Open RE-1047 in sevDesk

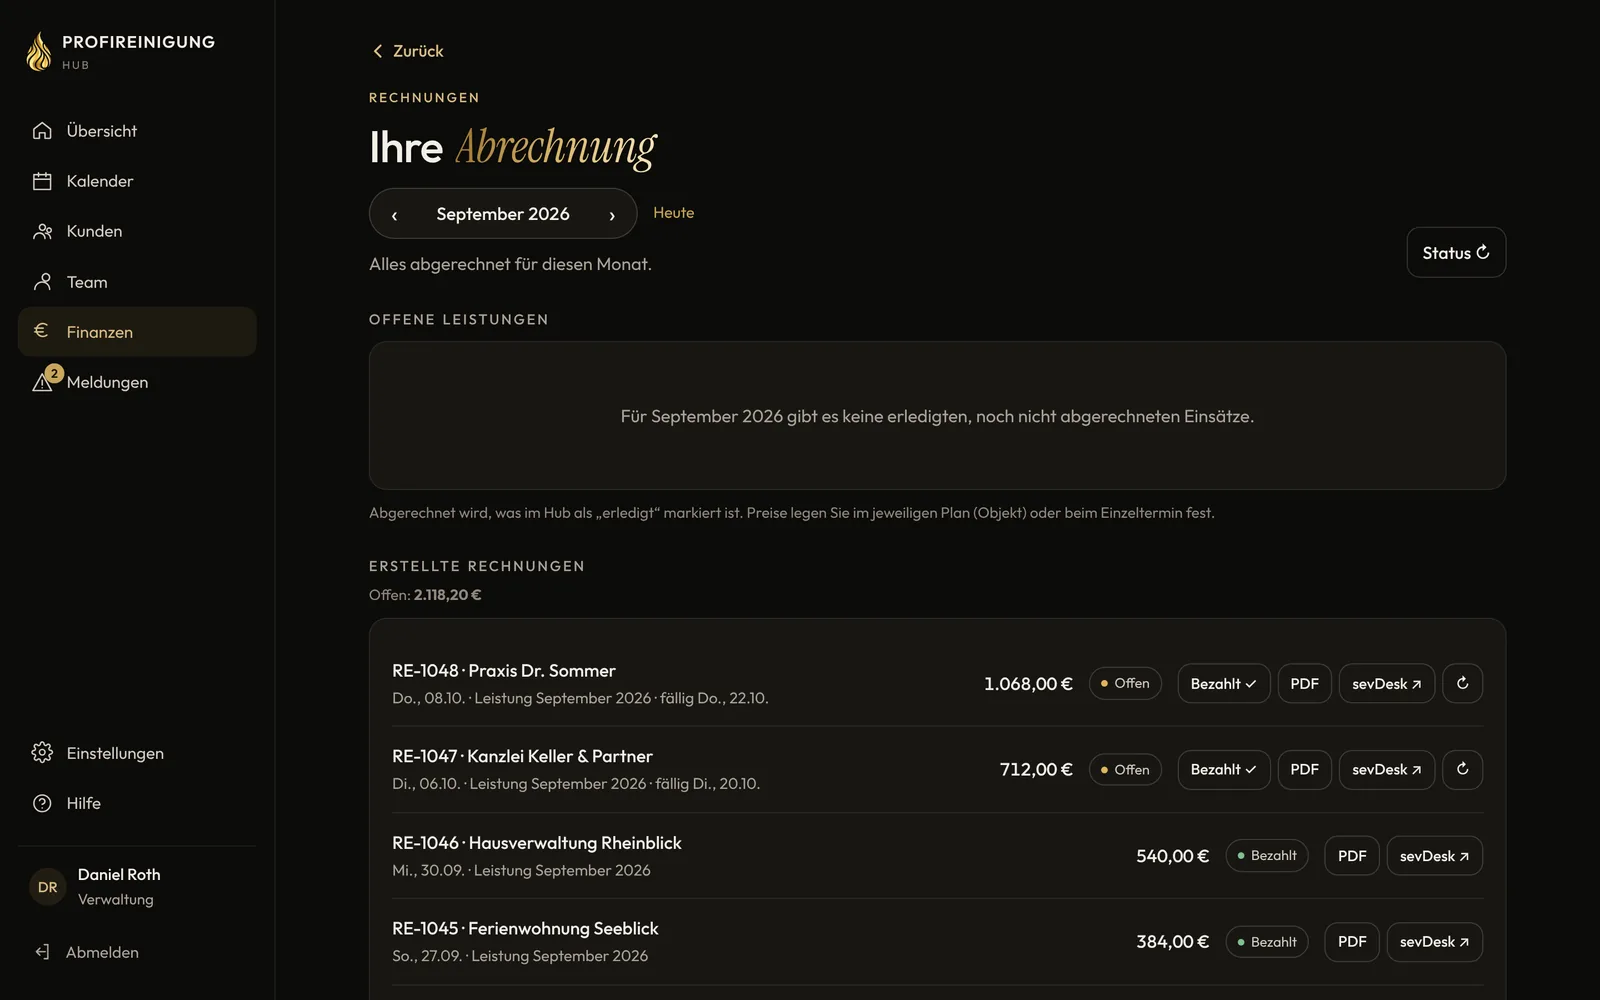pyautogui.click(x=1387, y=770)
